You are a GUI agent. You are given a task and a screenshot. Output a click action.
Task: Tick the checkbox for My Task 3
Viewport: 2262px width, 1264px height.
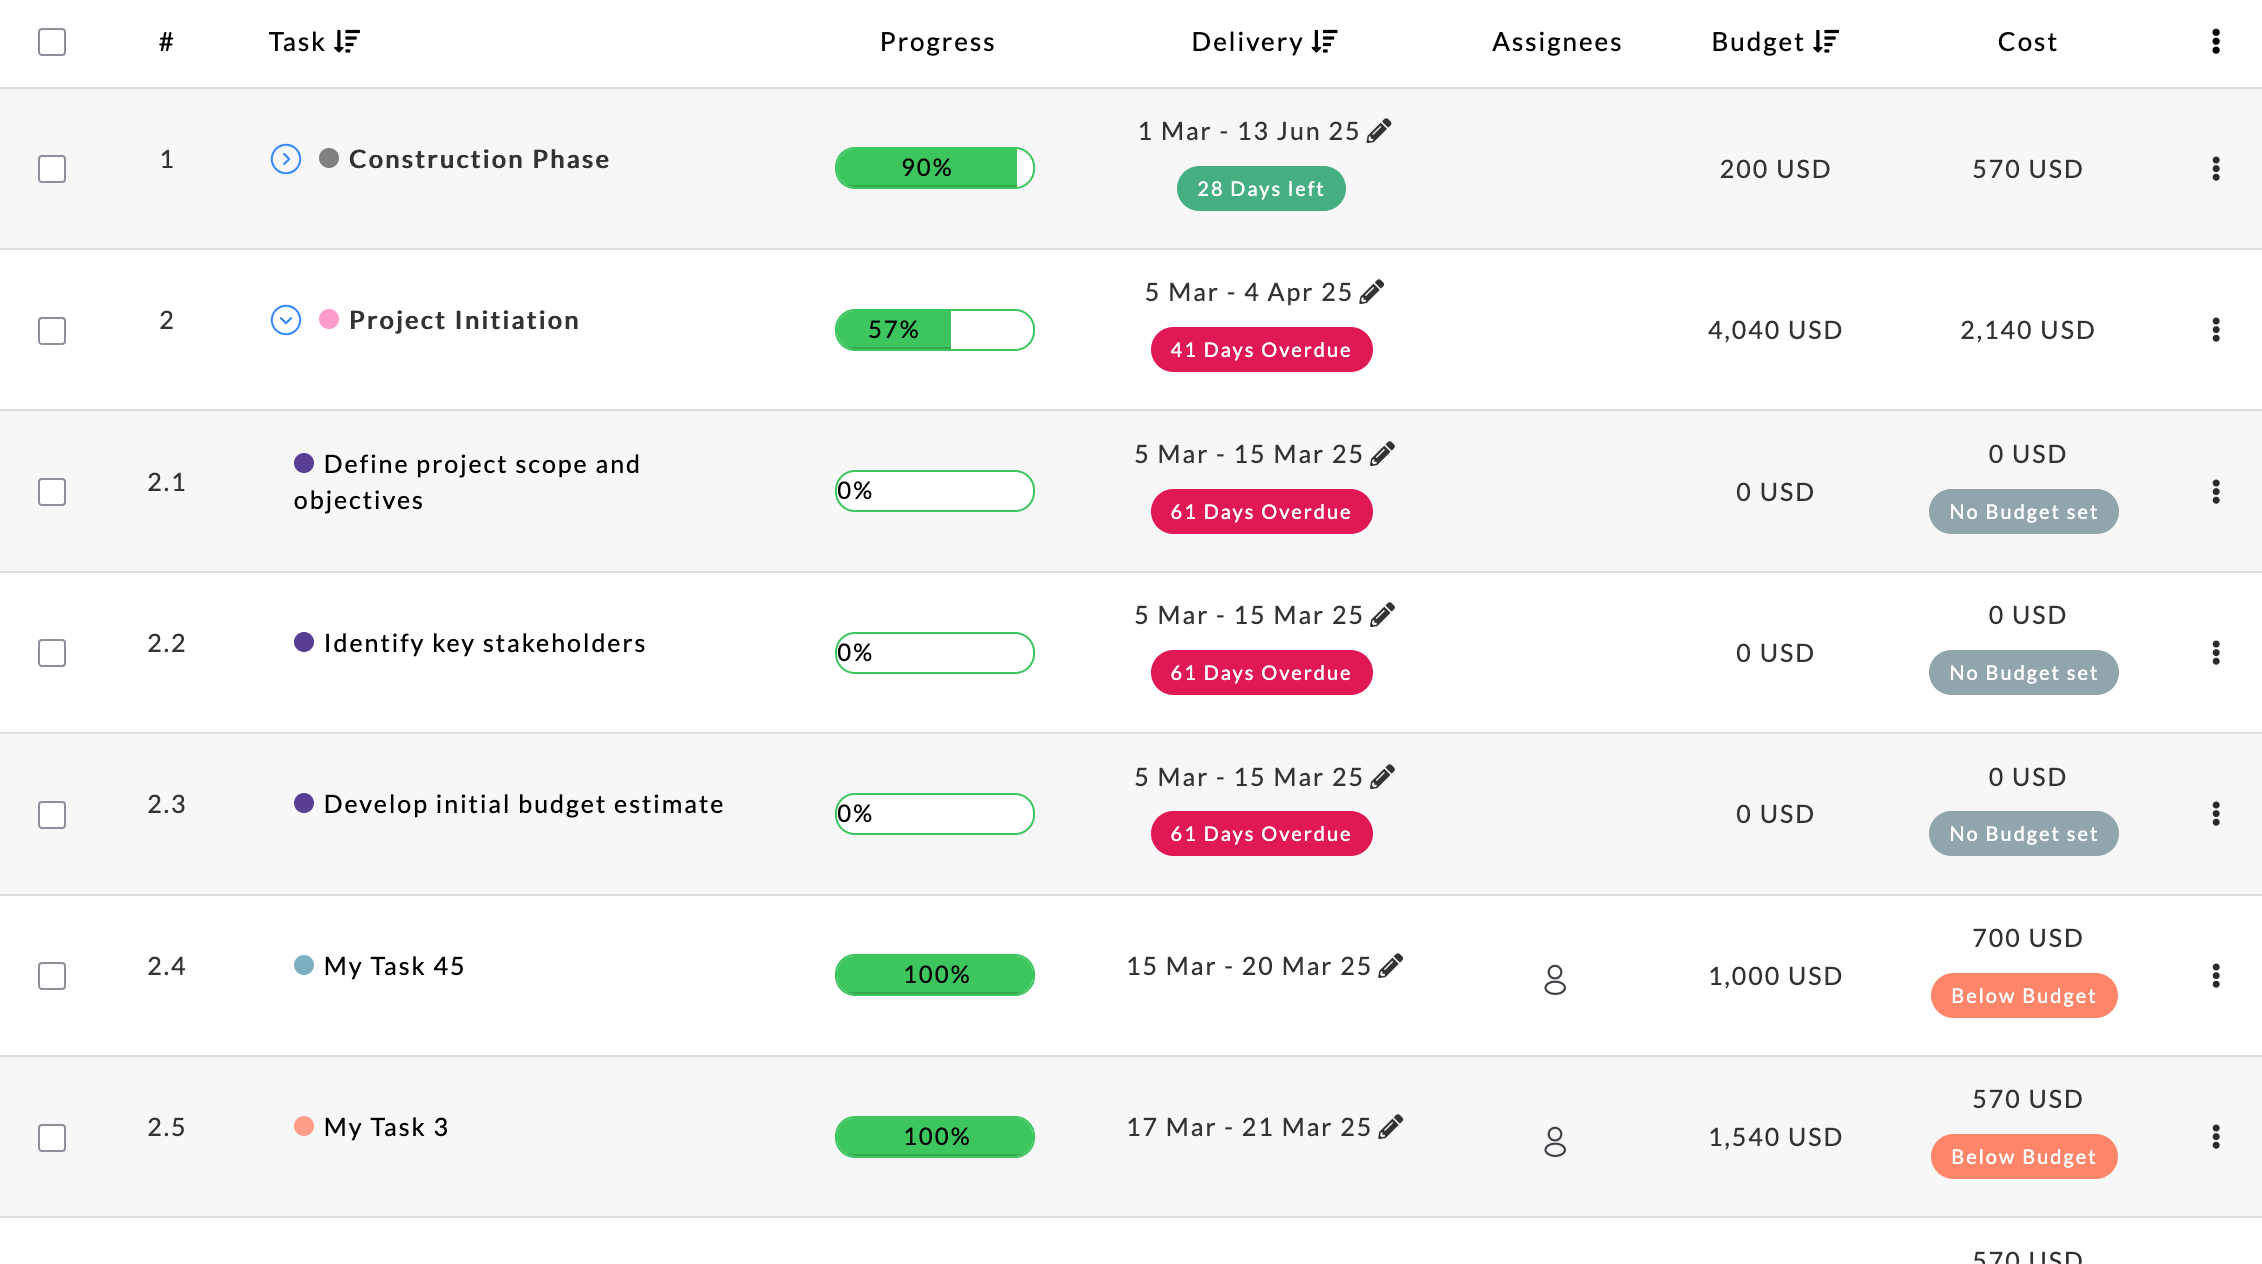pyautogui.click(x=52, y=1138)
